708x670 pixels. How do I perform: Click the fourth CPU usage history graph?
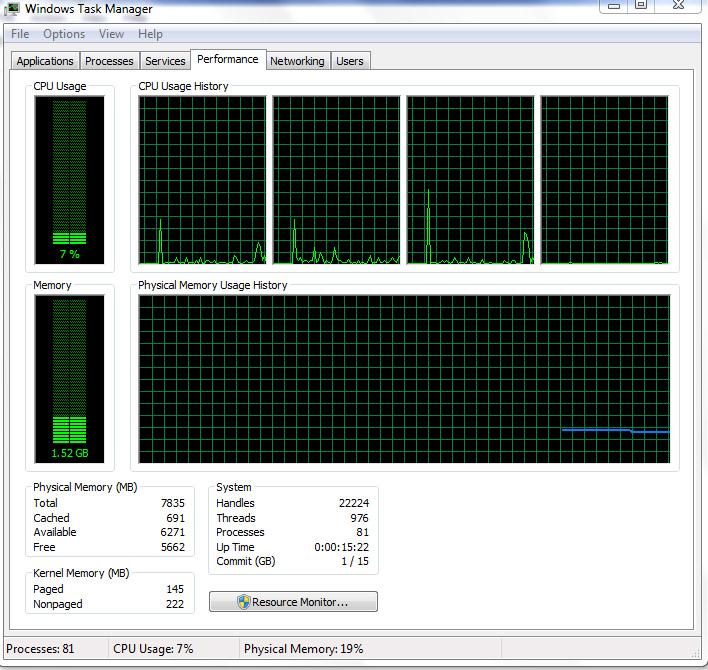(x=605, y=180)
